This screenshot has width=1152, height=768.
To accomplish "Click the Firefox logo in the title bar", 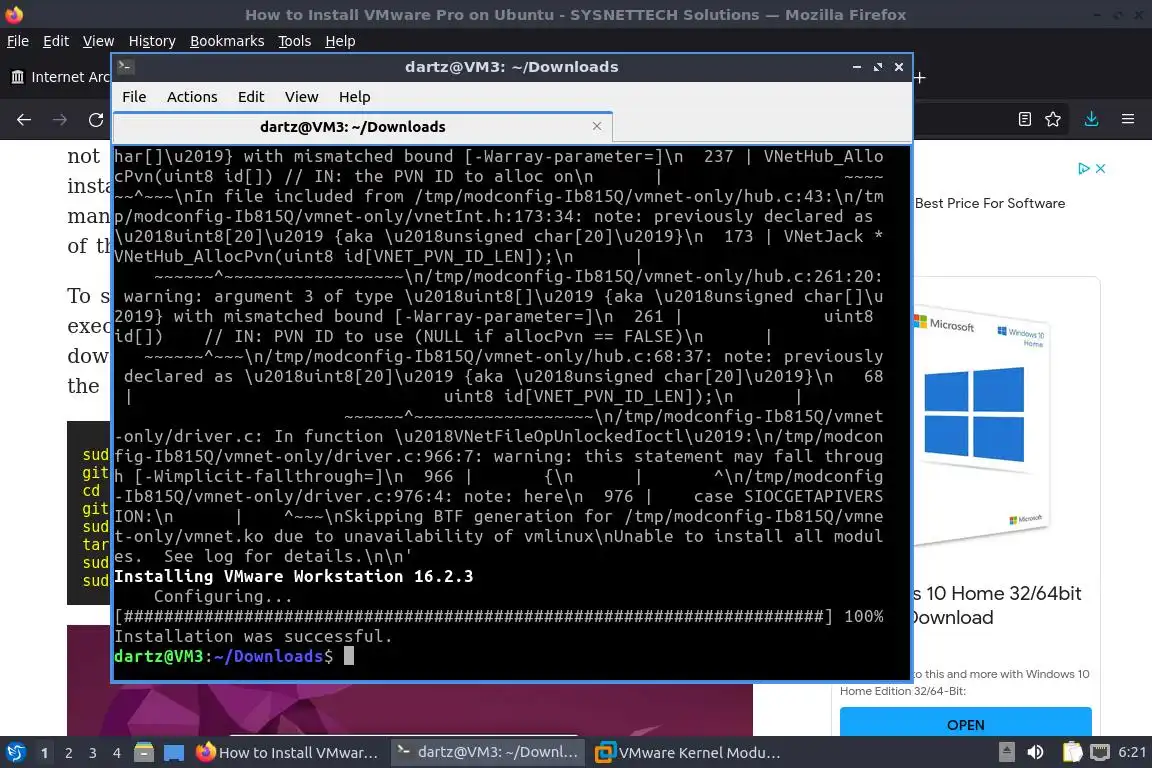I will tap(14, 15).
